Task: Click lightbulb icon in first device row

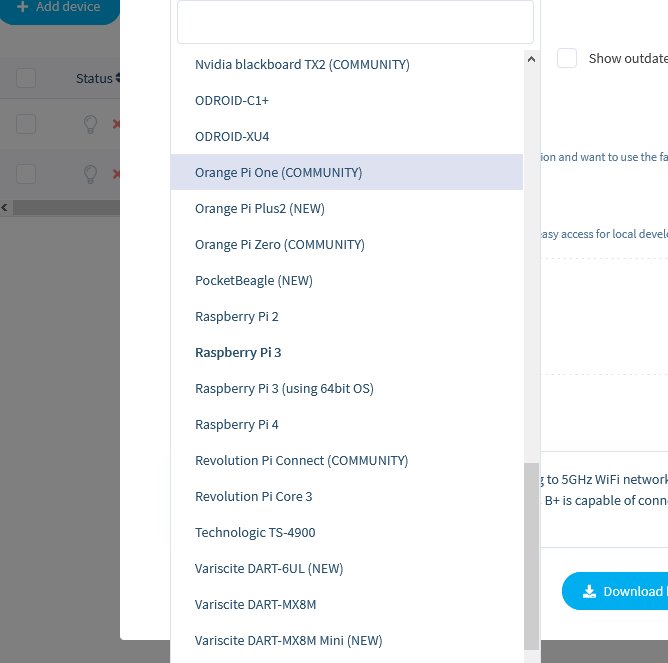Action: pos(90,124)
